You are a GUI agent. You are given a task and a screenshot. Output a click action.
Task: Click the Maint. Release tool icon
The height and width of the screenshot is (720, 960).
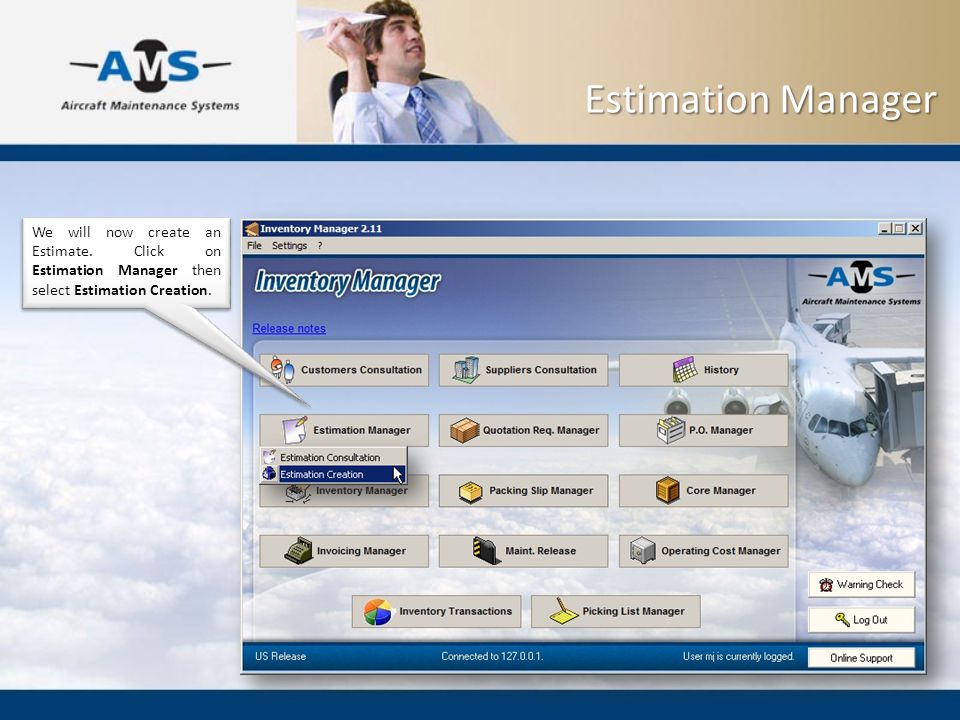click(487, 550)
